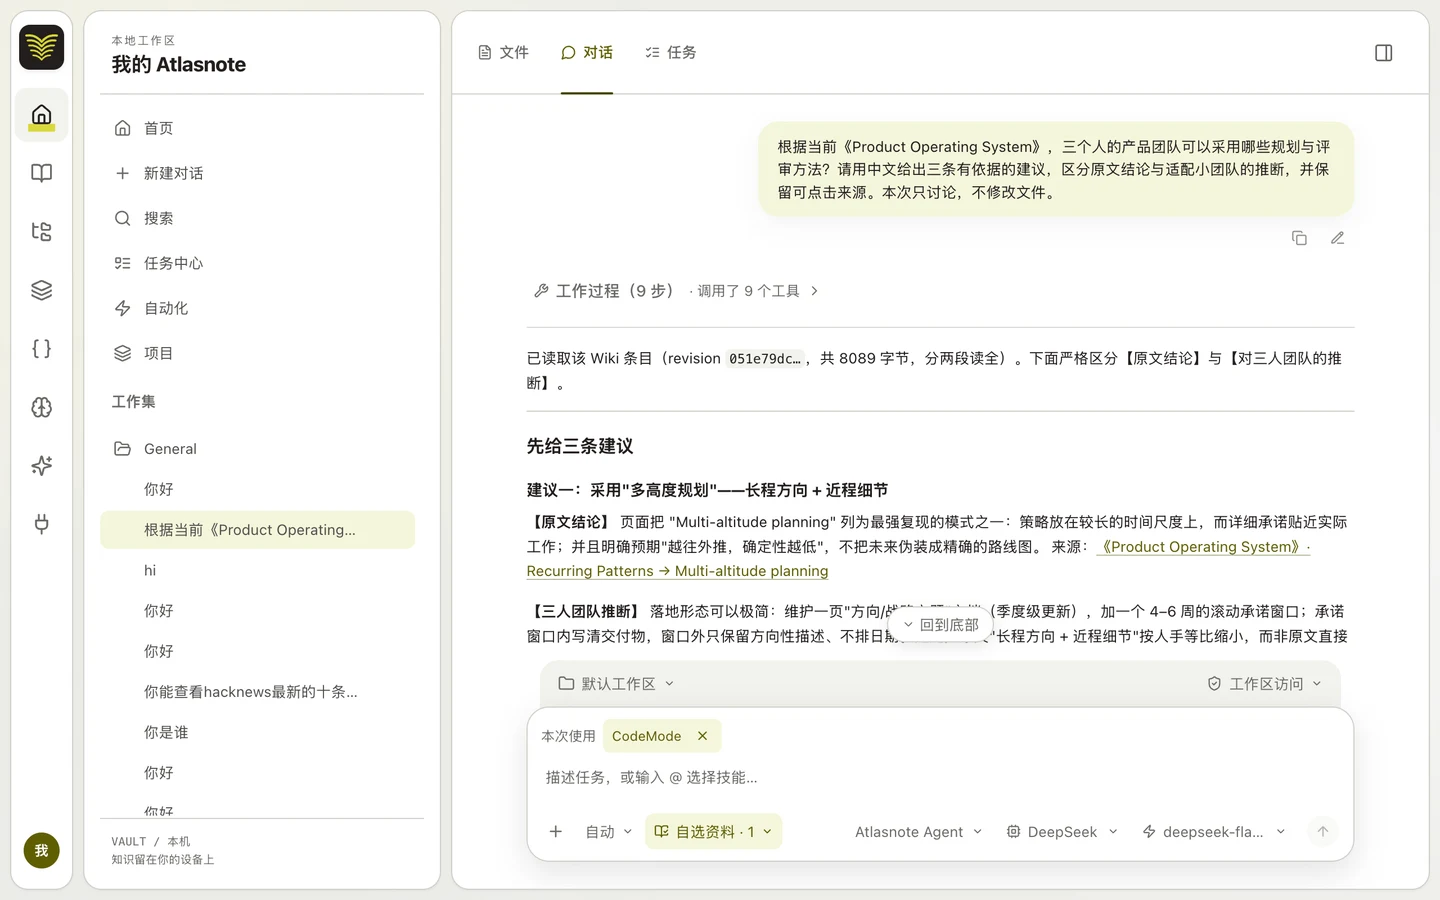Start a 新建对话 from the sidebar
The height and width of the screenshot is (900, 1440).
click(262, 173)
